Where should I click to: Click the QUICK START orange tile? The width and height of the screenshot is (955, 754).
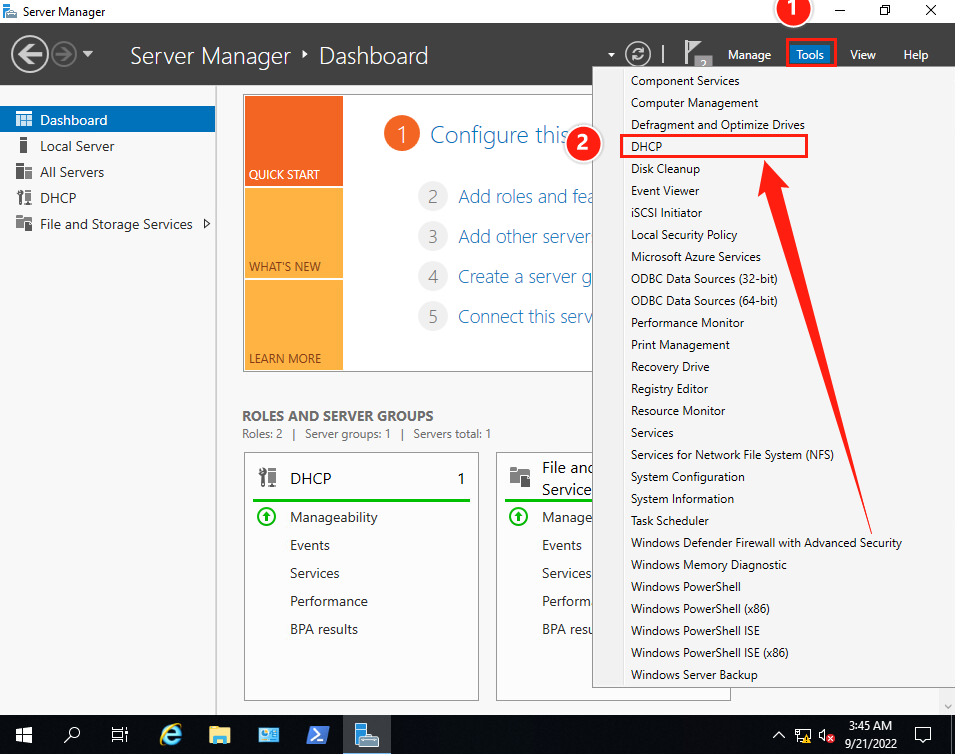coord(293,141)
